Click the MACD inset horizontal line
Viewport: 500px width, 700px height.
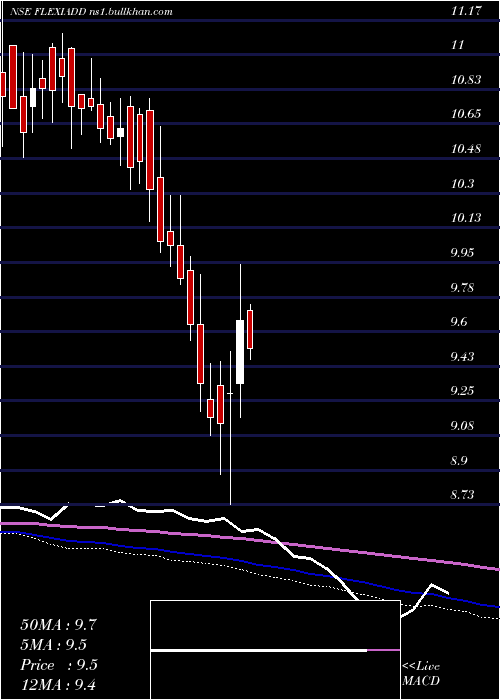(x=275, y=650)
